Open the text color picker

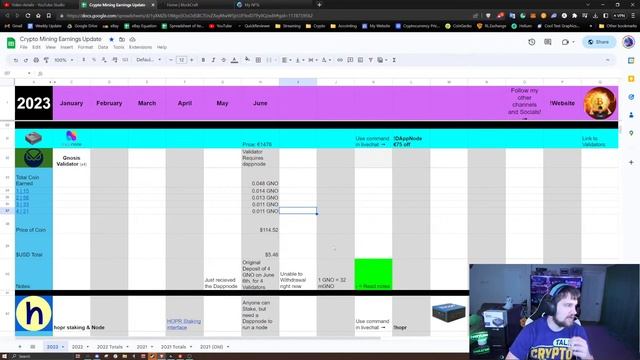(x=234, y=60)
